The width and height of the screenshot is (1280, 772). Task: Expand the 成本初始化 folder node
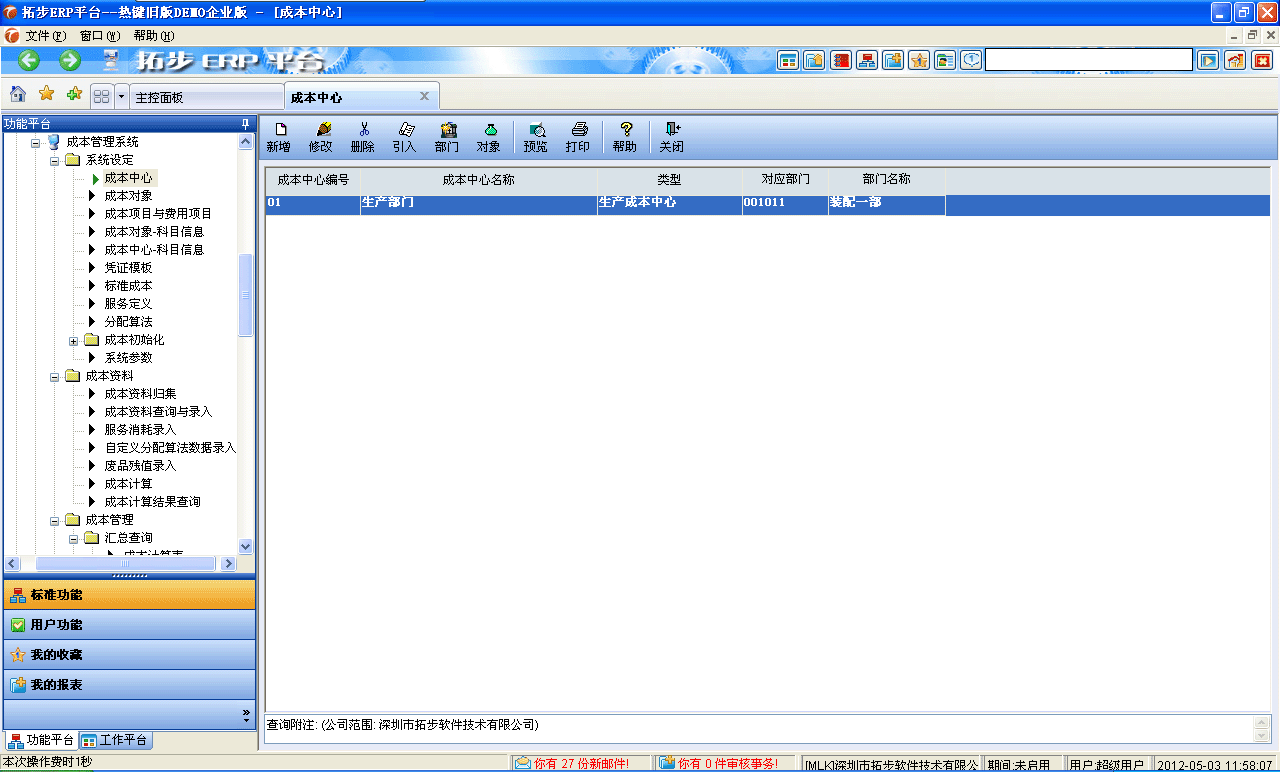(74, 340)
